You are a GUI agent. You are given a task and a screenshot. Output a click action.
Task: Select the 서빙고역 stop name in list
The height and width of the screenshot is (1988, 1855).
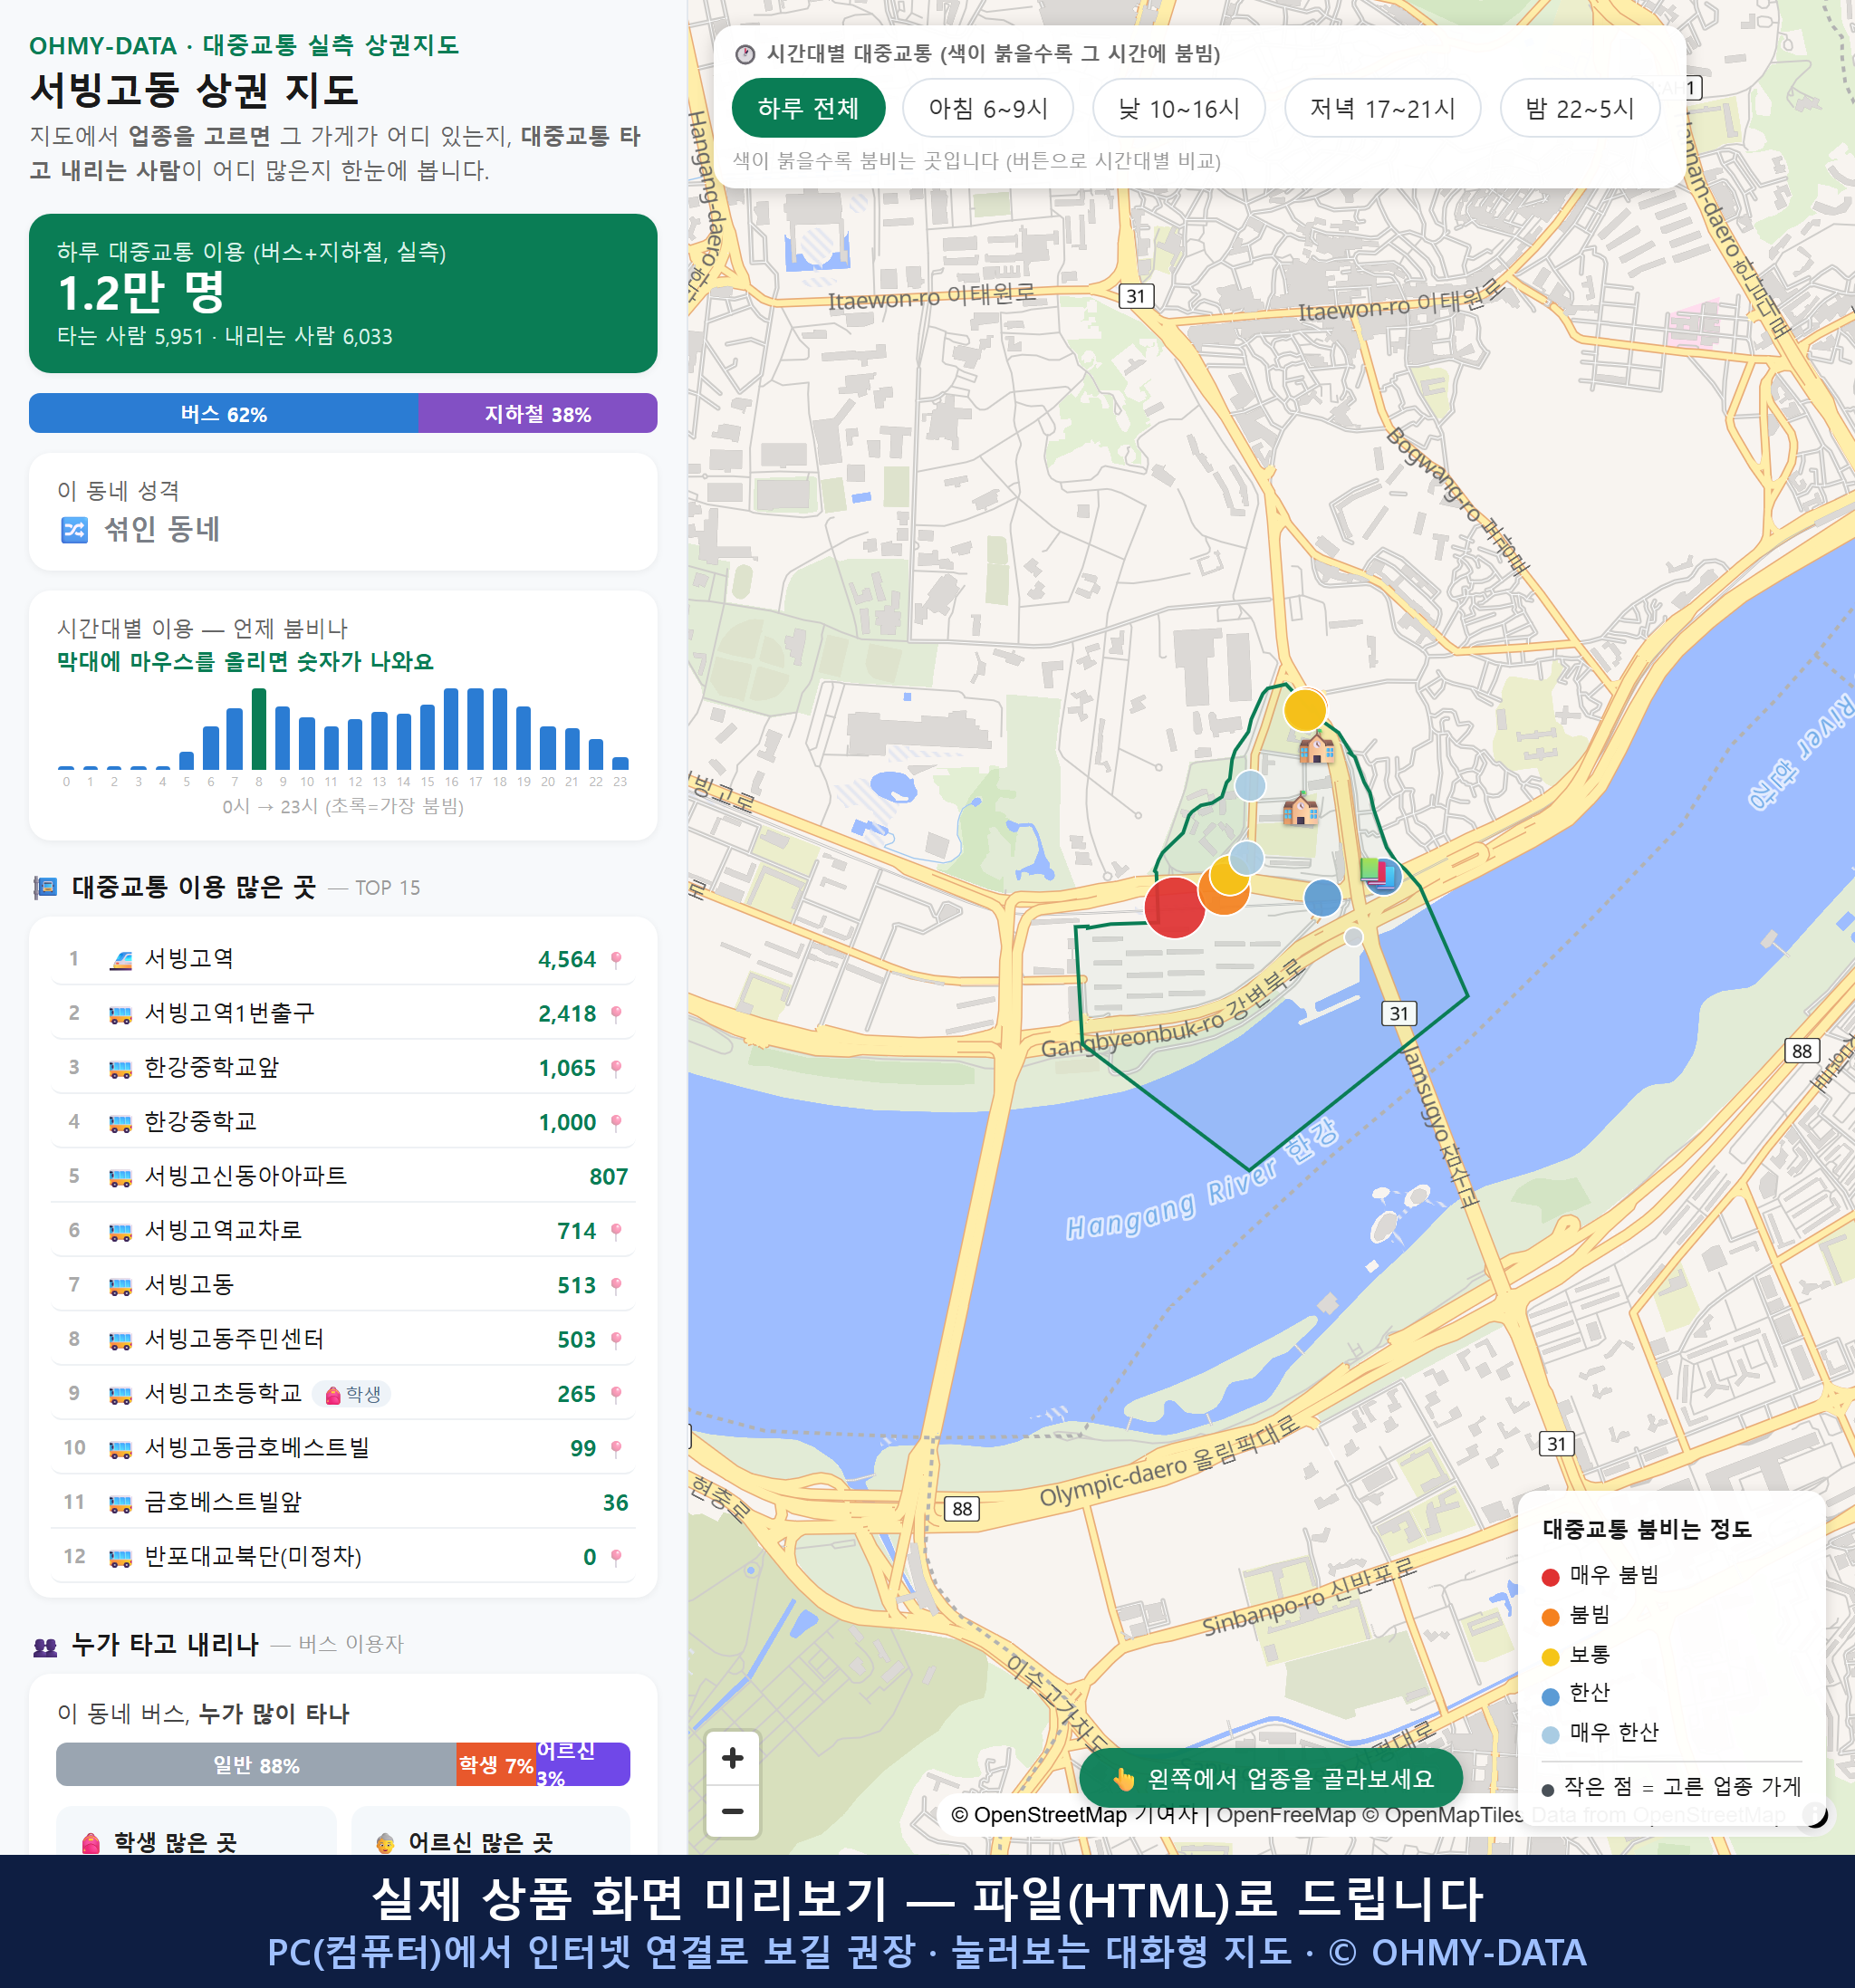coord(189,958)
